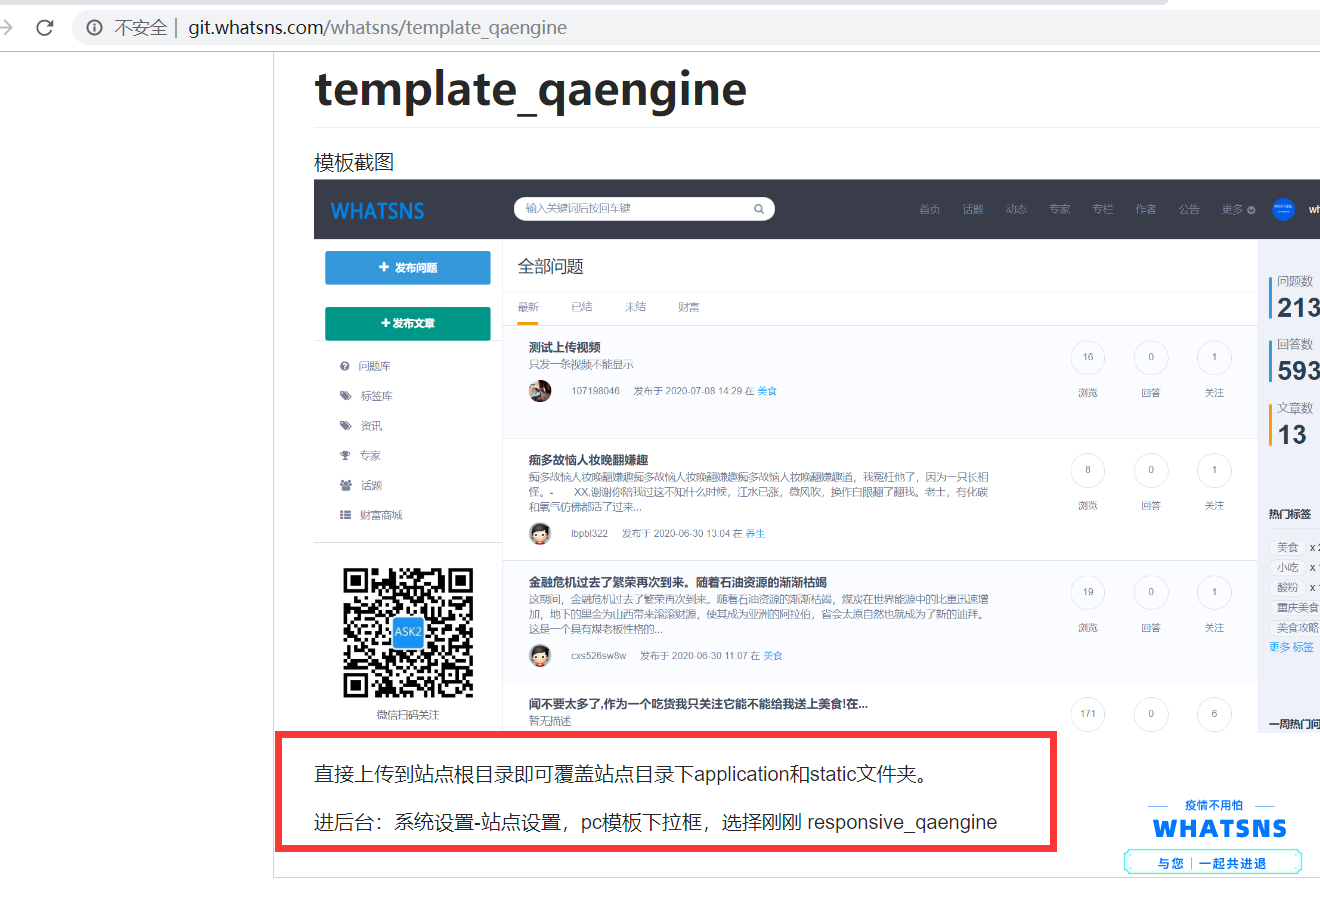Switch to the 已结 tab
This screenshot has height=909, width=1320.
click(581, 307)
